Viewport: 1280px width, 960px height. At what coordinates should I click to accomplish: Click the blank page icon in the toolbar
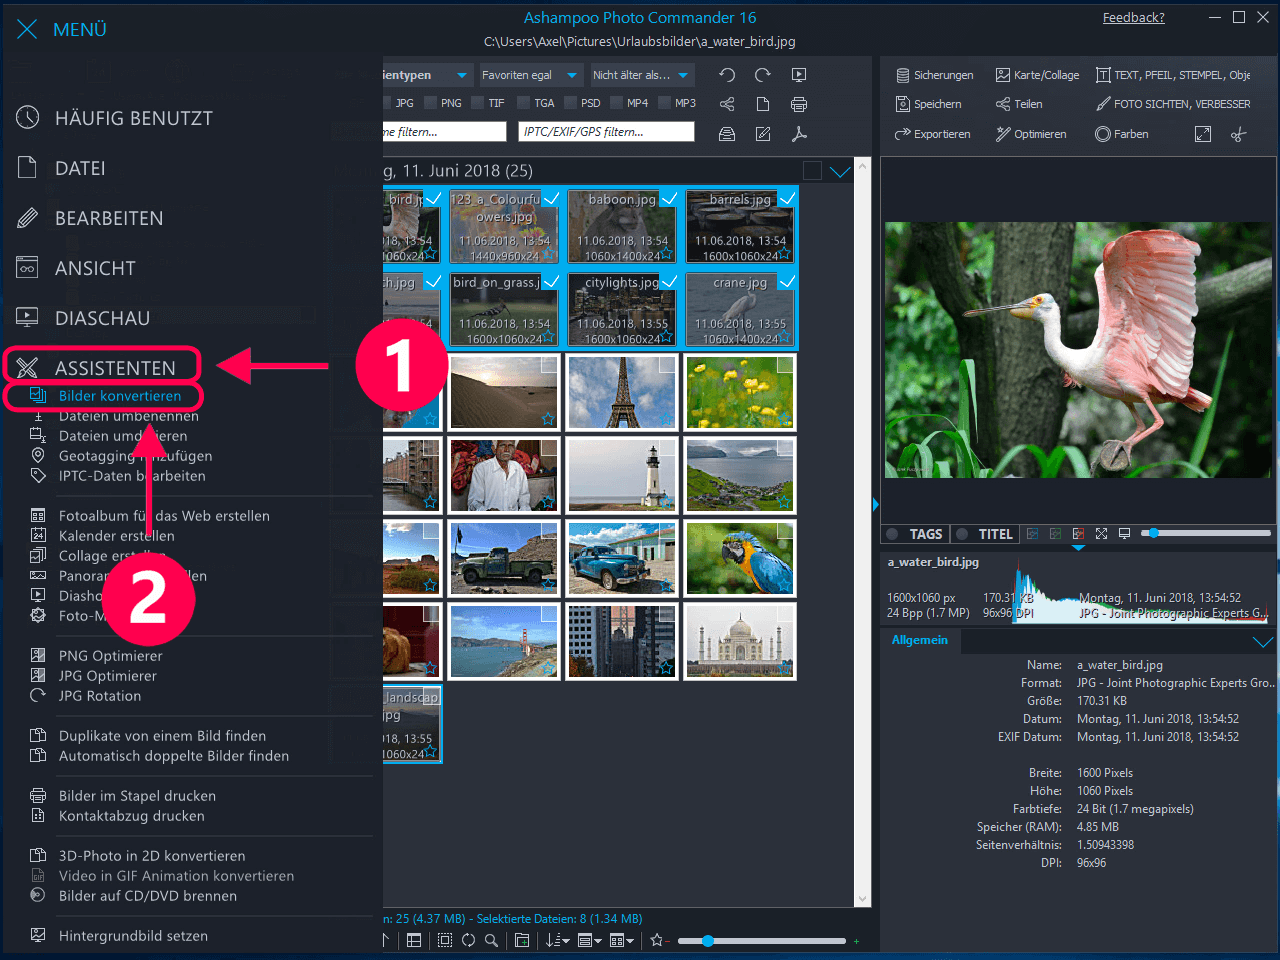(x=763, y=104)
